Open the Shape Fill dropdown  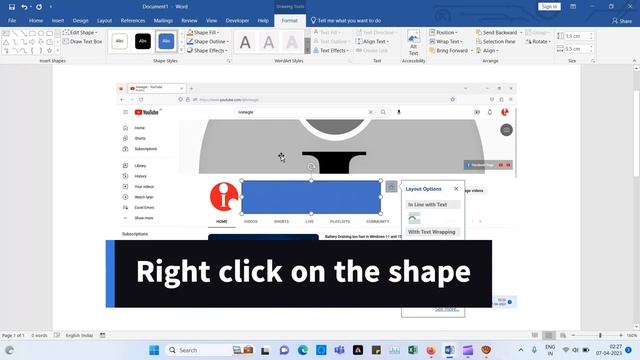pos(203,32)
